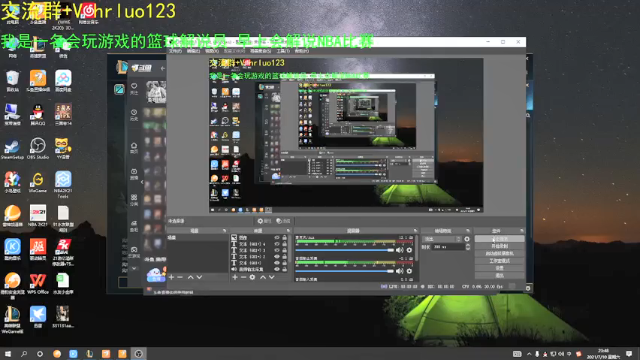Adjust the first mixer channel volume slider
The height and width of the screenshot is (360, 640).
(x=344, y=250)
